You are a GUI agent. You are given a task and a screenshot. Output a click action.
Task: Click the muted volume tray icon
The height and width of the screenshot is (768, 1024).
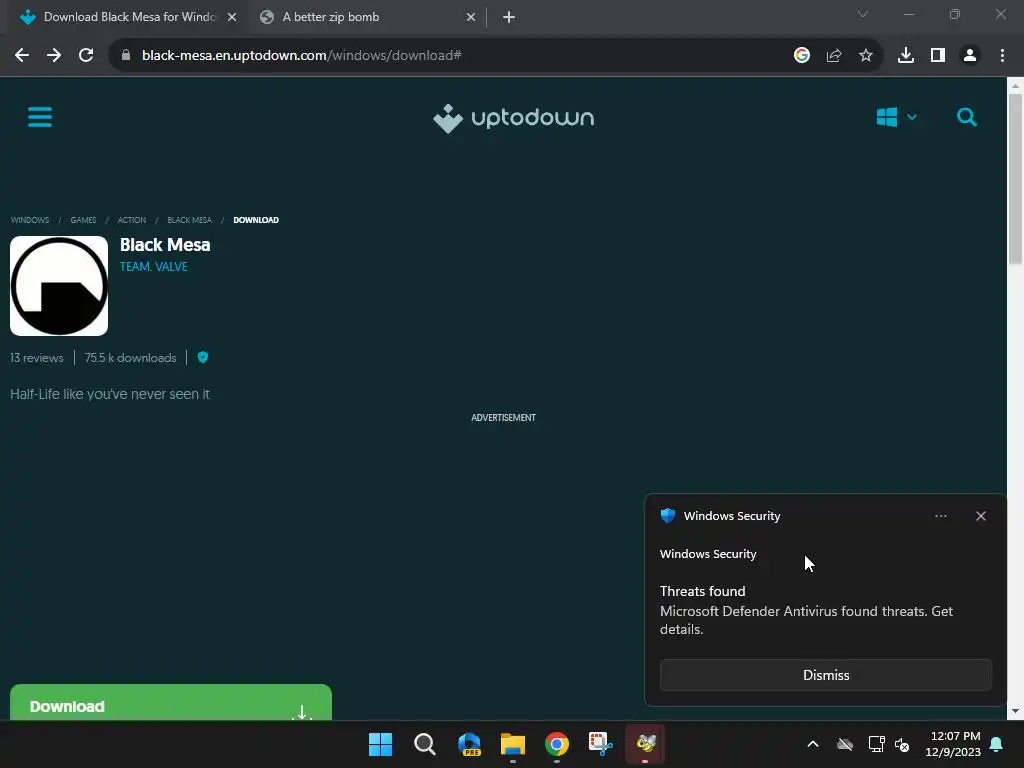(x=902, y=744)
